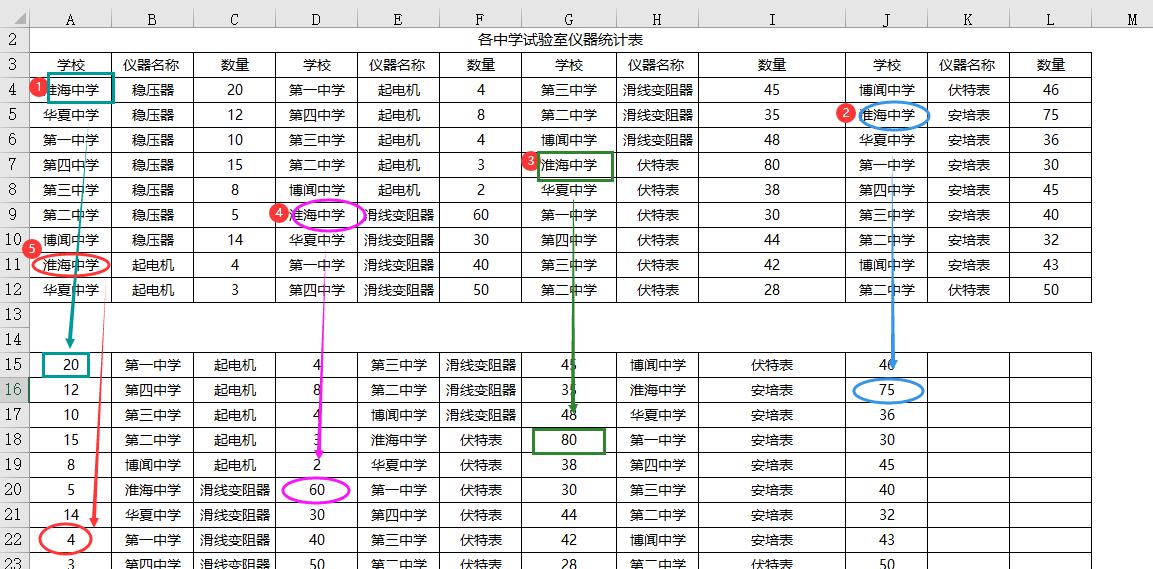Select column A header
Screen dimensions: 1153x569
tap(71, 20)
